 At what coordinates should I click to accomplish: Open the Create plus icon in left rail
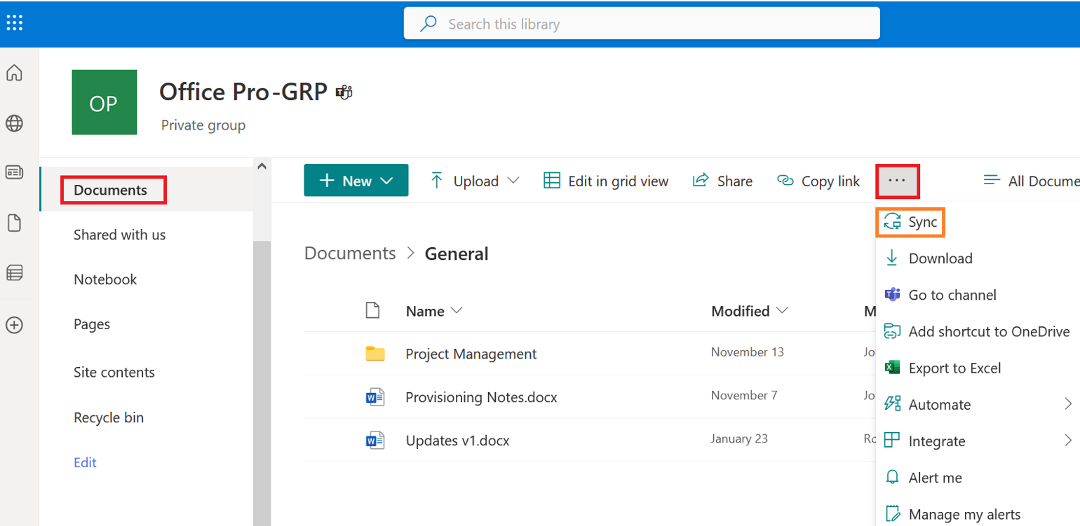tap(14, 325)
